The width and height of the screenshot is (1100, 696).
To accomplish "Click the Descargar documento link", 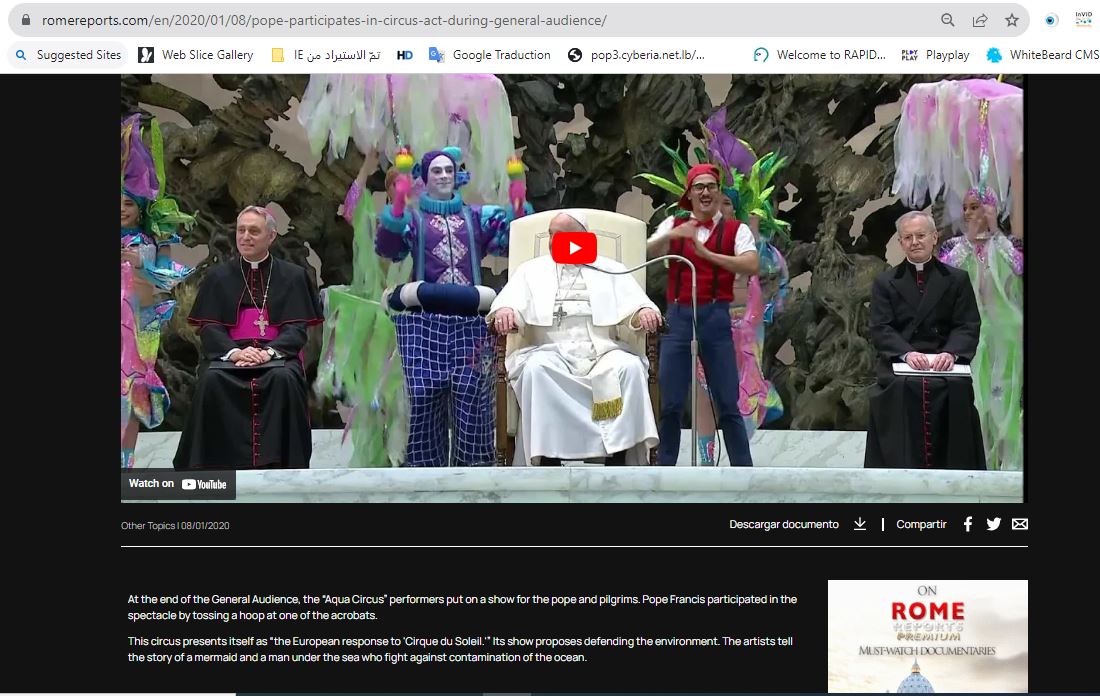I will click(x=783, y=524).
